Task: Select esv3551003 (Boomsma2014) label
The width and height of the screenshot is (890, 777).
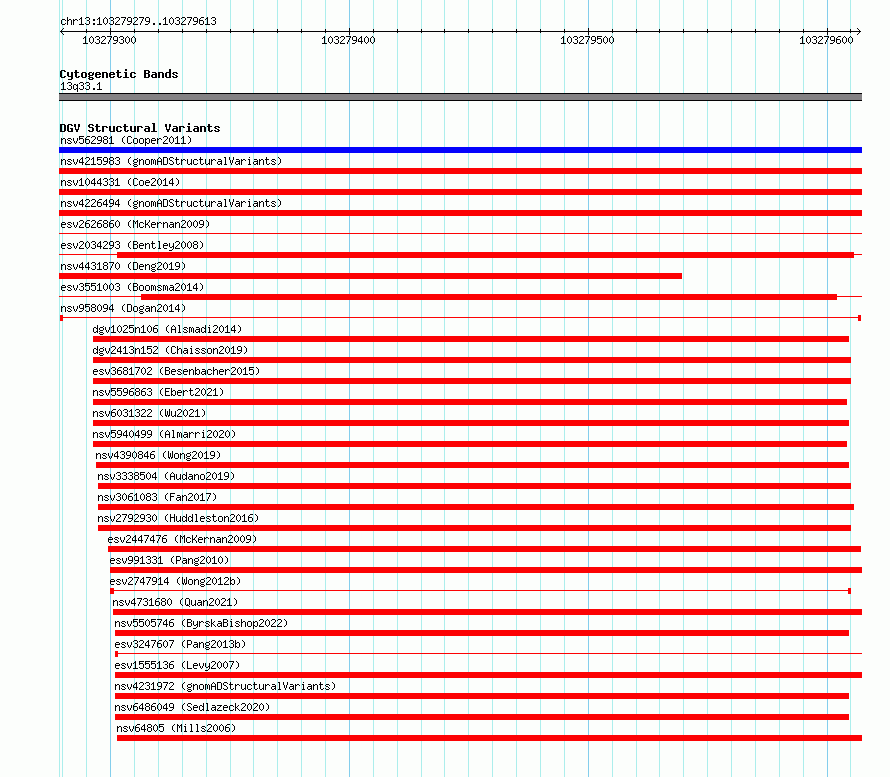Action: 132,287
